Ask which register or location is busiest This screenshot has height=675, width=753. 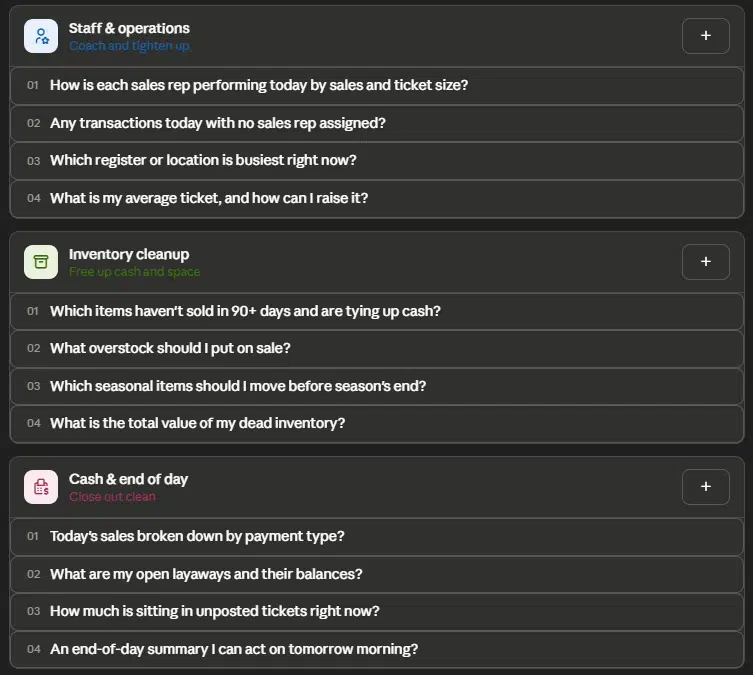(x=377, y=160)
